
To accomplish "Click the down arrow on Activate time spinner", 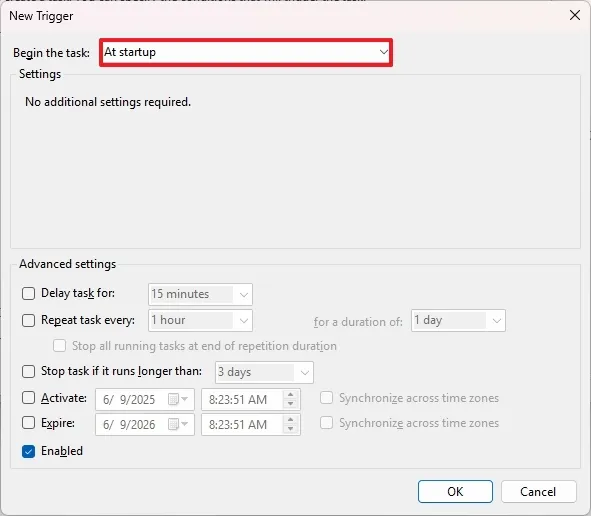I will coord(290,404).
